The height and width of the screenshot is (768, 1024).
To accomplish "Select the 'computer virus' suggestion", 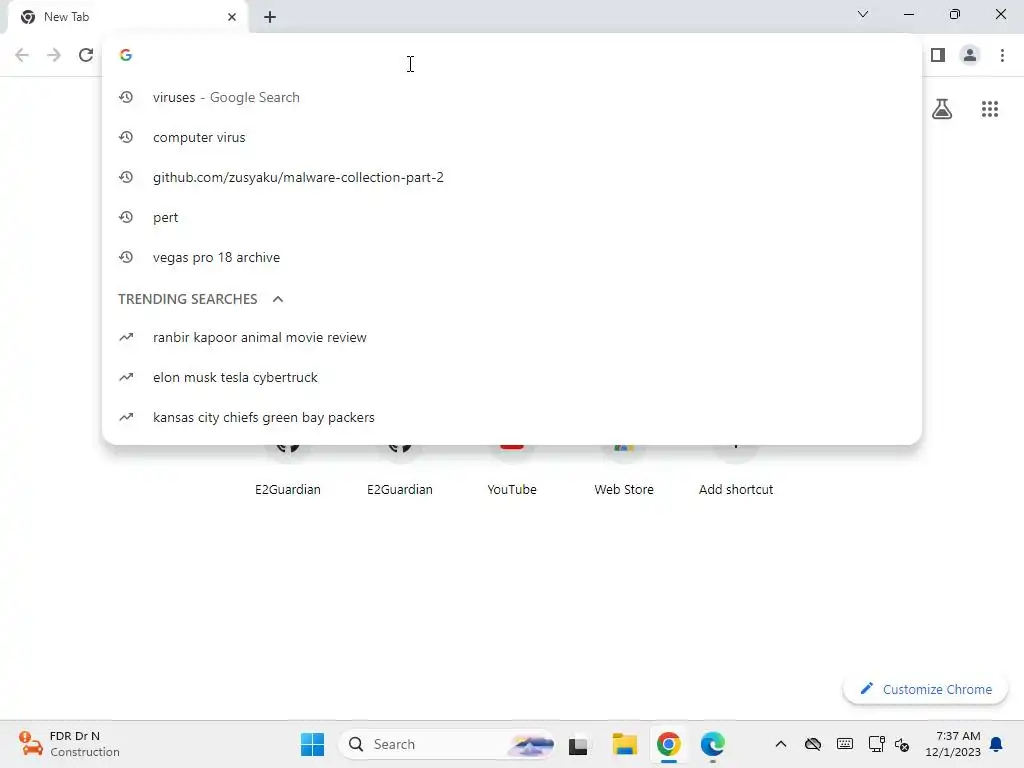I will [x=512, y=137].
